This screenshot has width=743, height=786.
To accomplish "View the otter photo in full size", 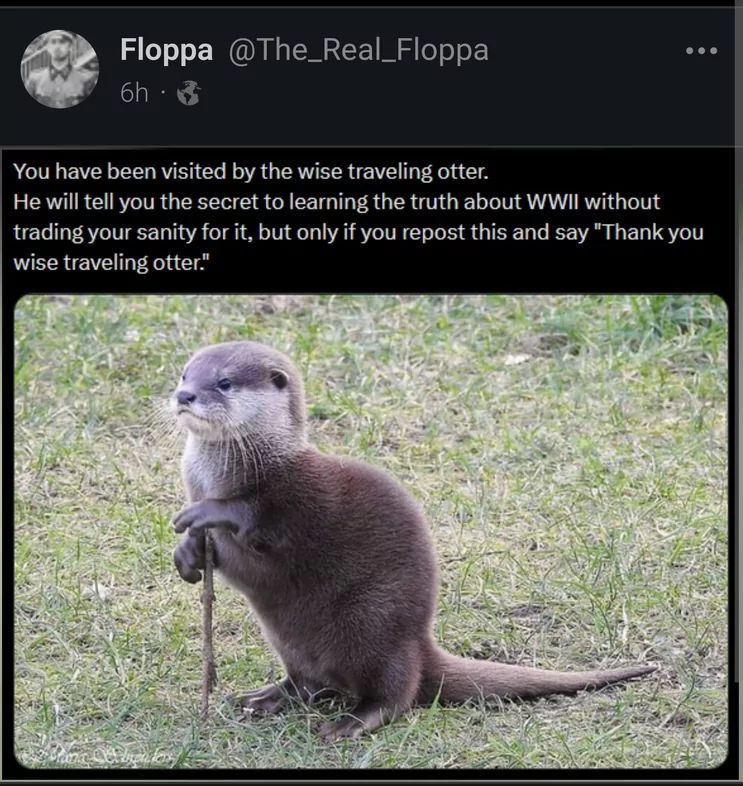I will point(371,531).
